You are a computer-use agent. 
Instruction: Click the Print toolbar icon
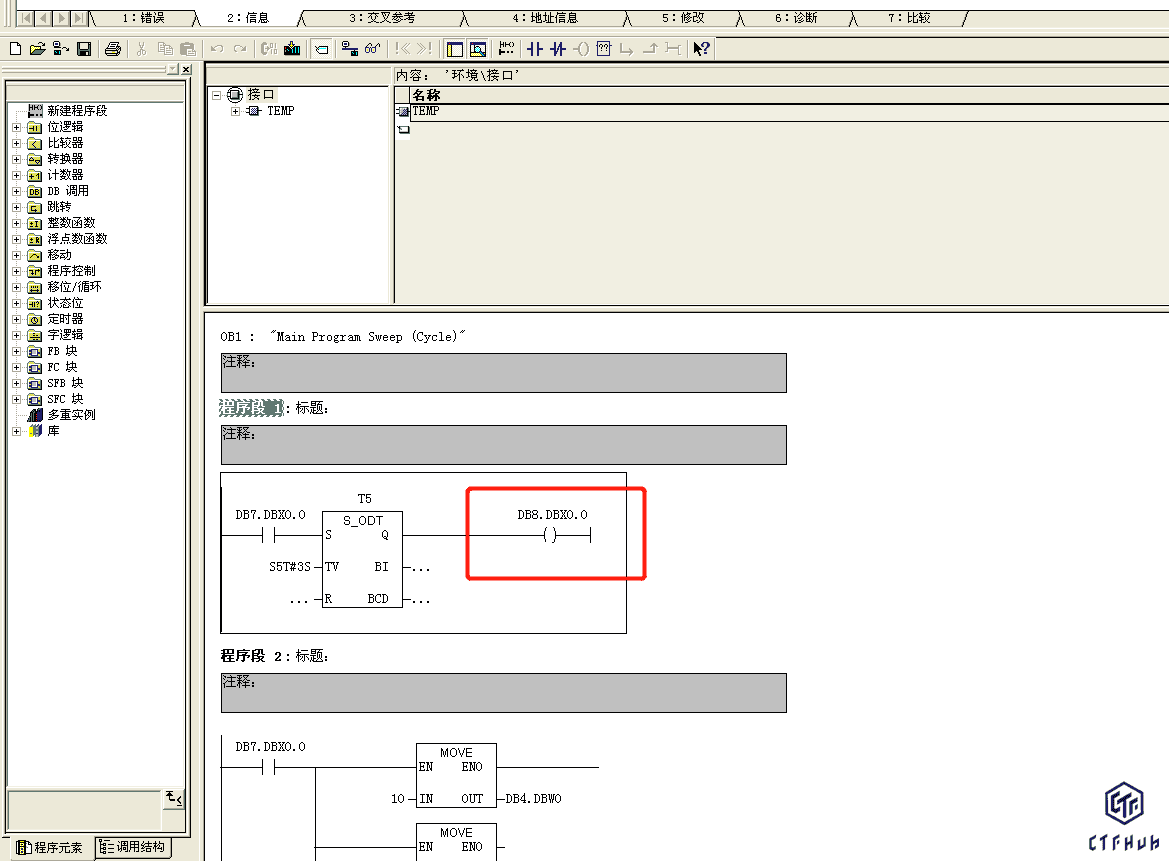point(113,49)
